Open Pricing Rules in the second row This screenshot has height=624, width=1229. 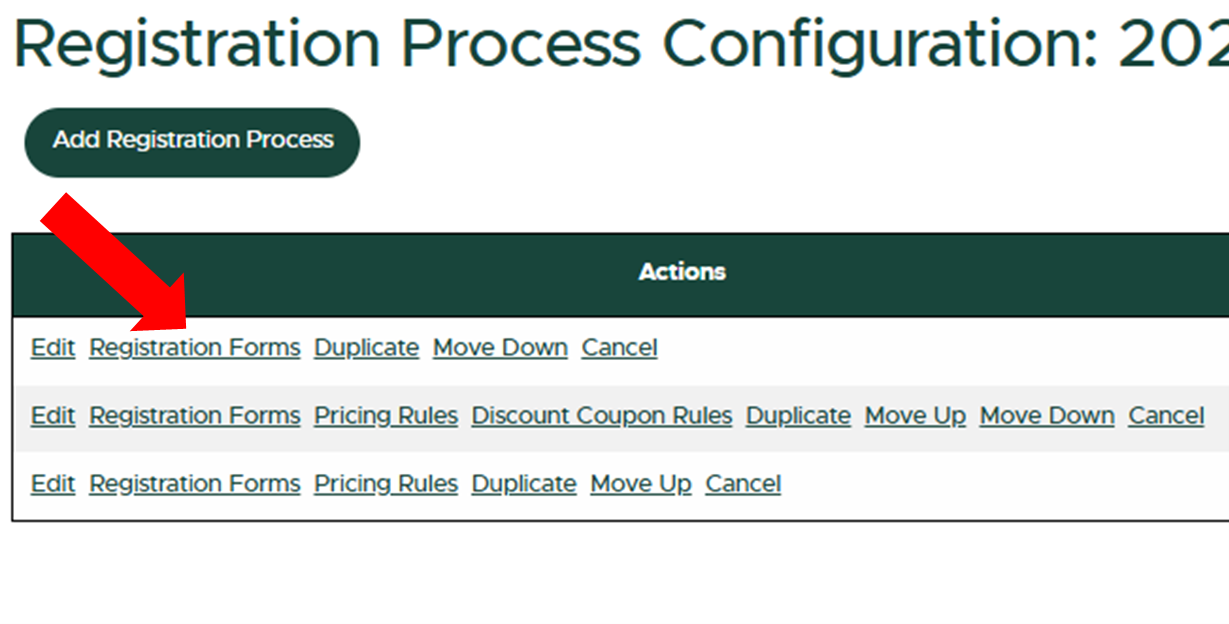click(x=385, y=415)
